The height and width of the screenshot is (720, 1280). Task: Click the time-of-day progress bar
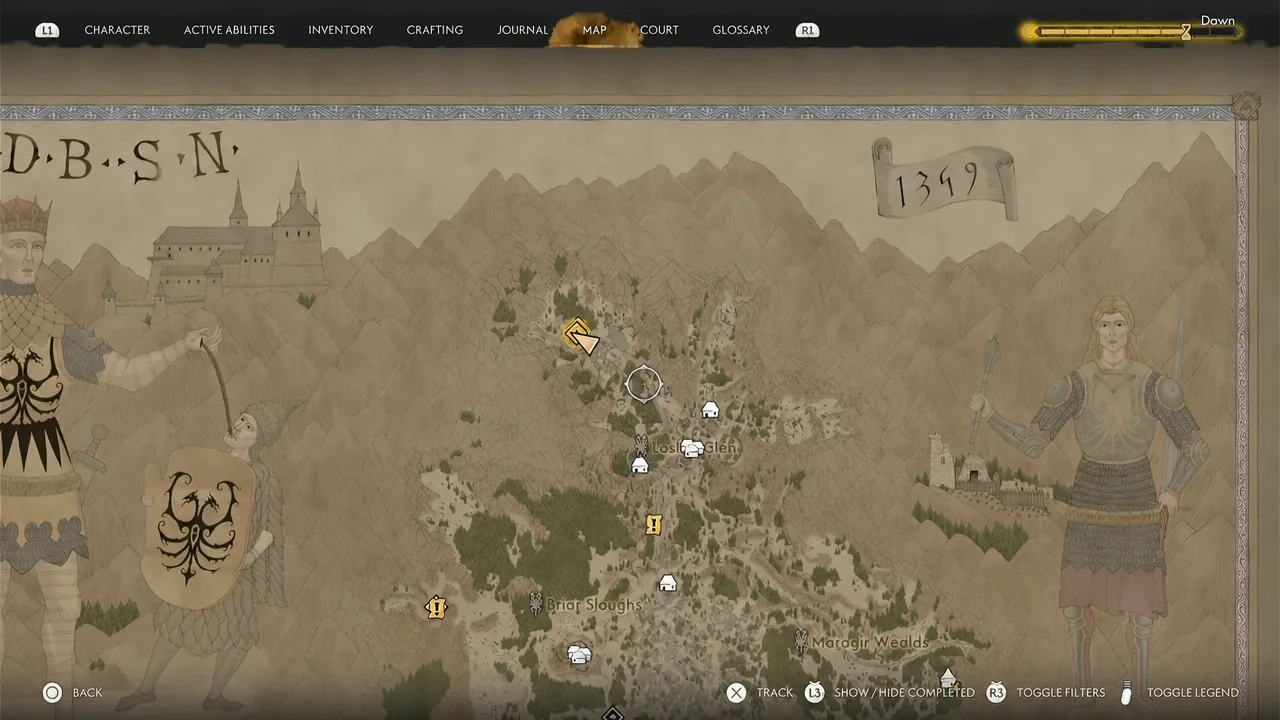tap(1131, 32)
